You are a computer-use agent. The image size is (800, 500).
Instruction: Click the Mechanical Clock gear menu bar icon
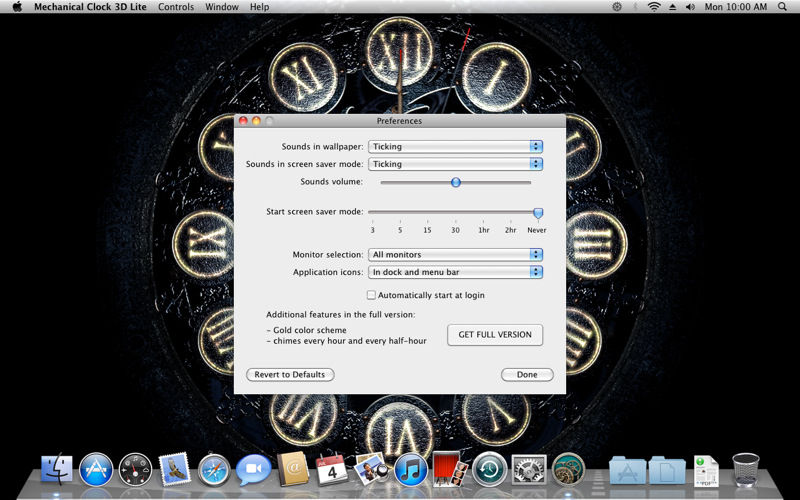point(617,7)
